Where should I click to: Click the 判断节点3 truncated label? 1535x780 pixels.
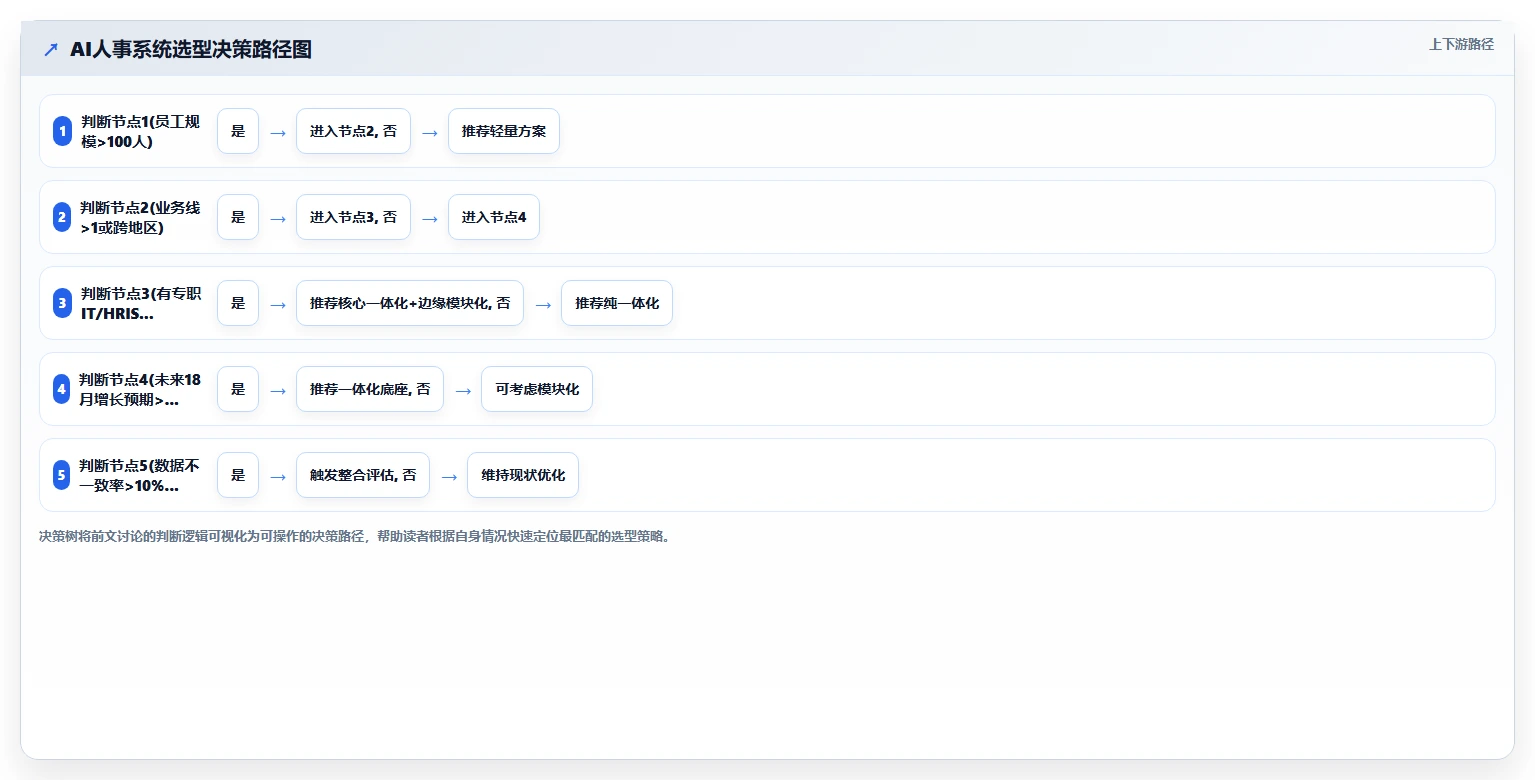(x=141, y=303)
